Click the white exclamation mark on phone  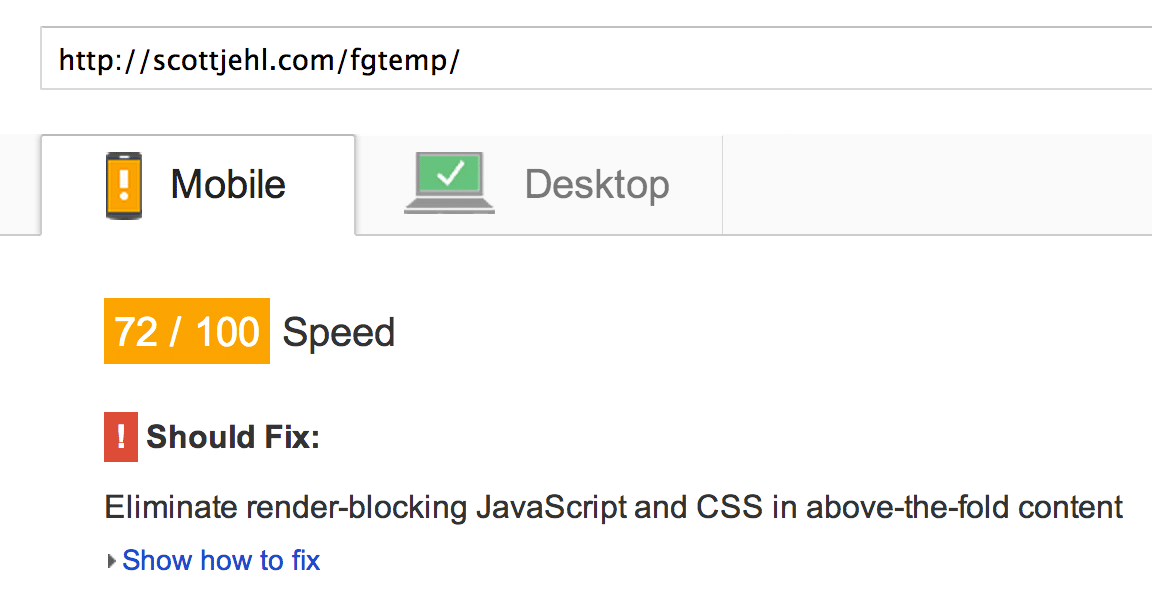point(124,185)
